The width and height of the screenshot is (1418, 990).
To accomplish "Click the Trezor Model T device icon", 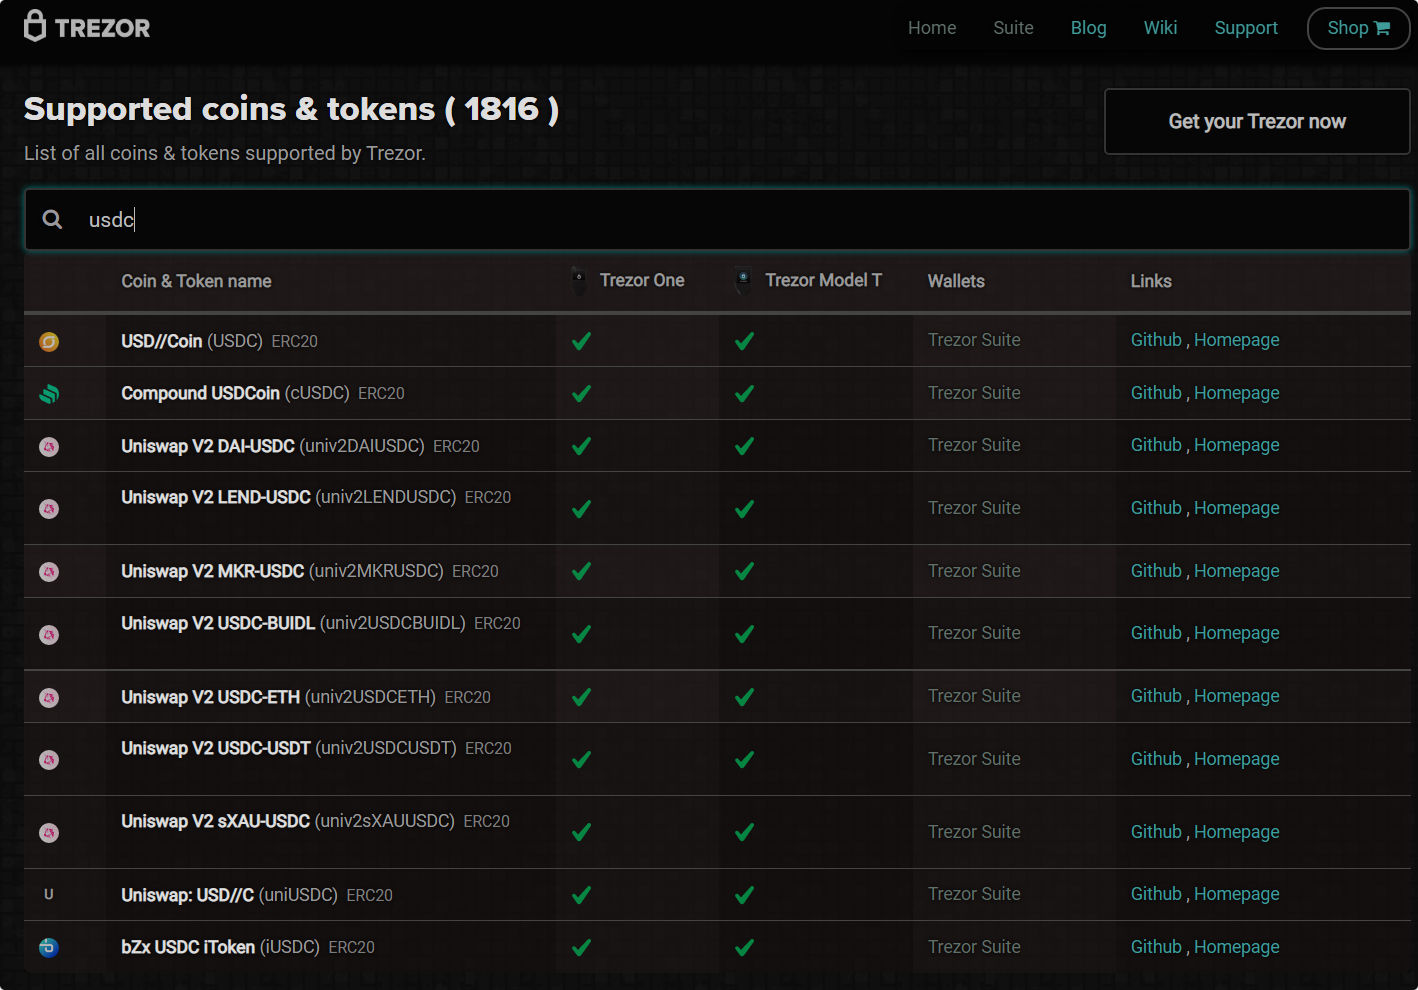I will (743, 281).
